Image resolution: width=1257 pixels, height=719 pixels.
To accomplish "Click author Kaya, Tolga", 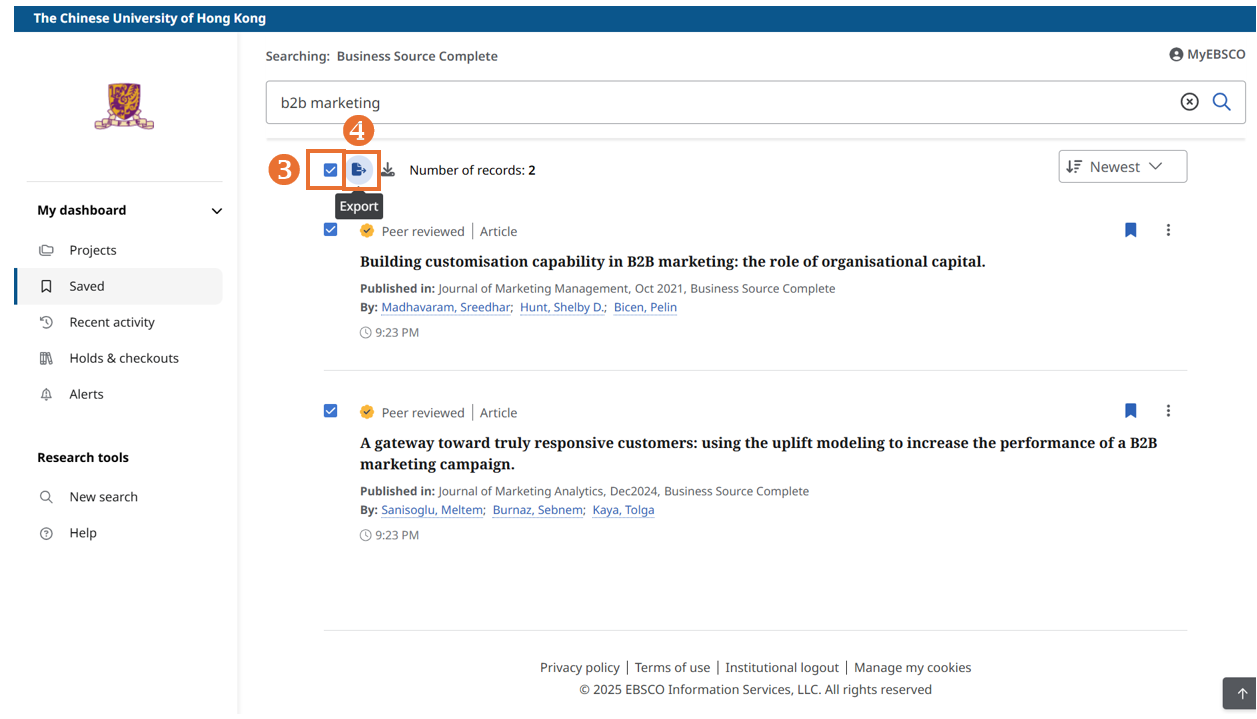I will point(623,510).
